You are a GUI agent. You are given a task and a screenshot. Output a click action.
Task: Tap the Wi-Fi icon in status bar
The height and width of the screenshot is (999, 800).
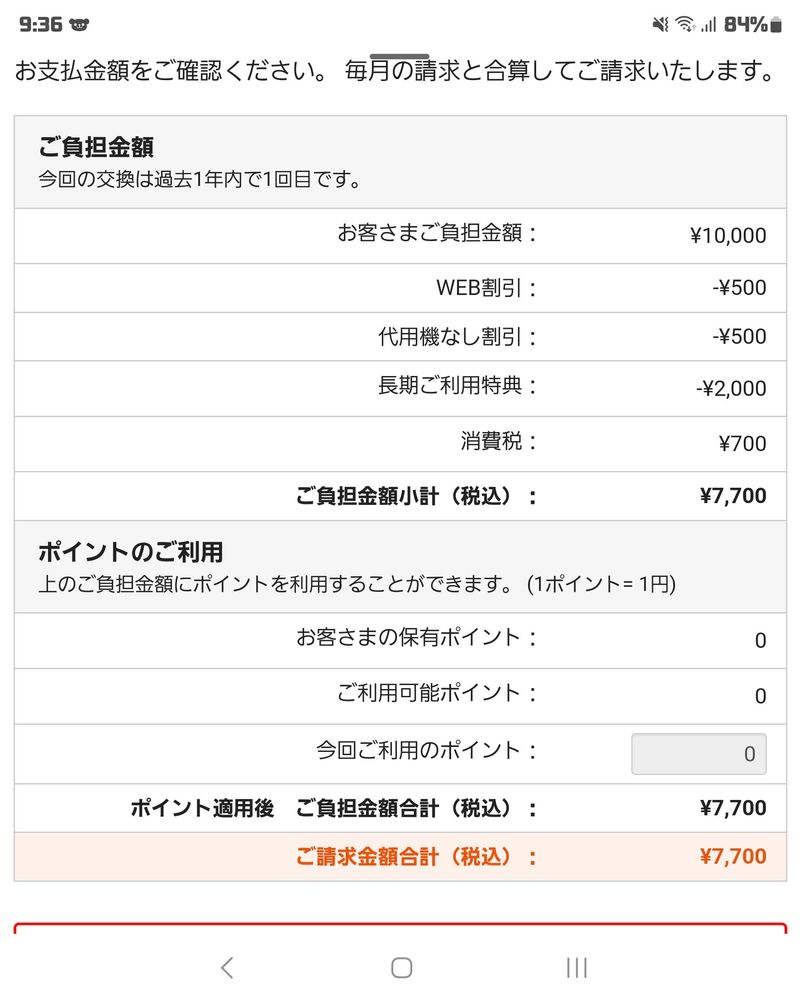(x=685, y=24)
